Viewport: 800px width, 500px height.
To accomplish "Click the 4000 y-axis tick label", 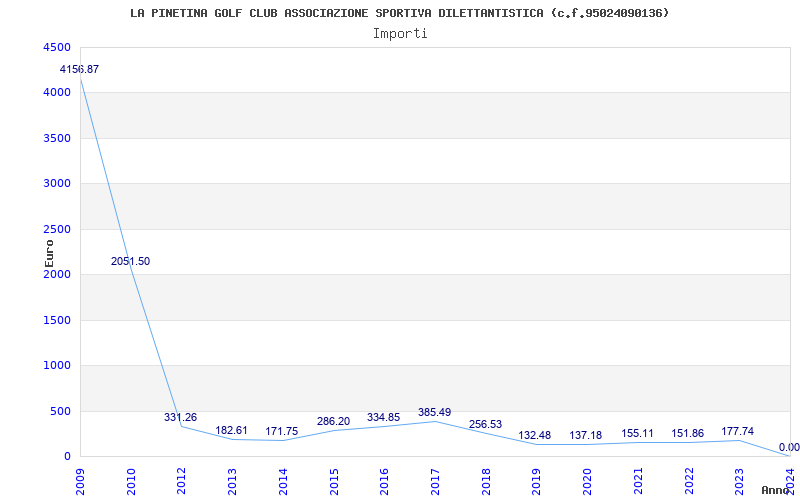I will [x=56, y=93].
